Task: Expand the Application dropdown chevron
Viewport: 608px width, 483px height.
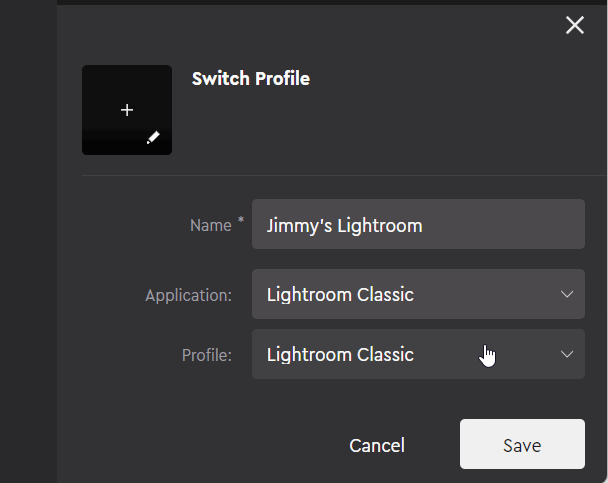Action: [567, 295]
